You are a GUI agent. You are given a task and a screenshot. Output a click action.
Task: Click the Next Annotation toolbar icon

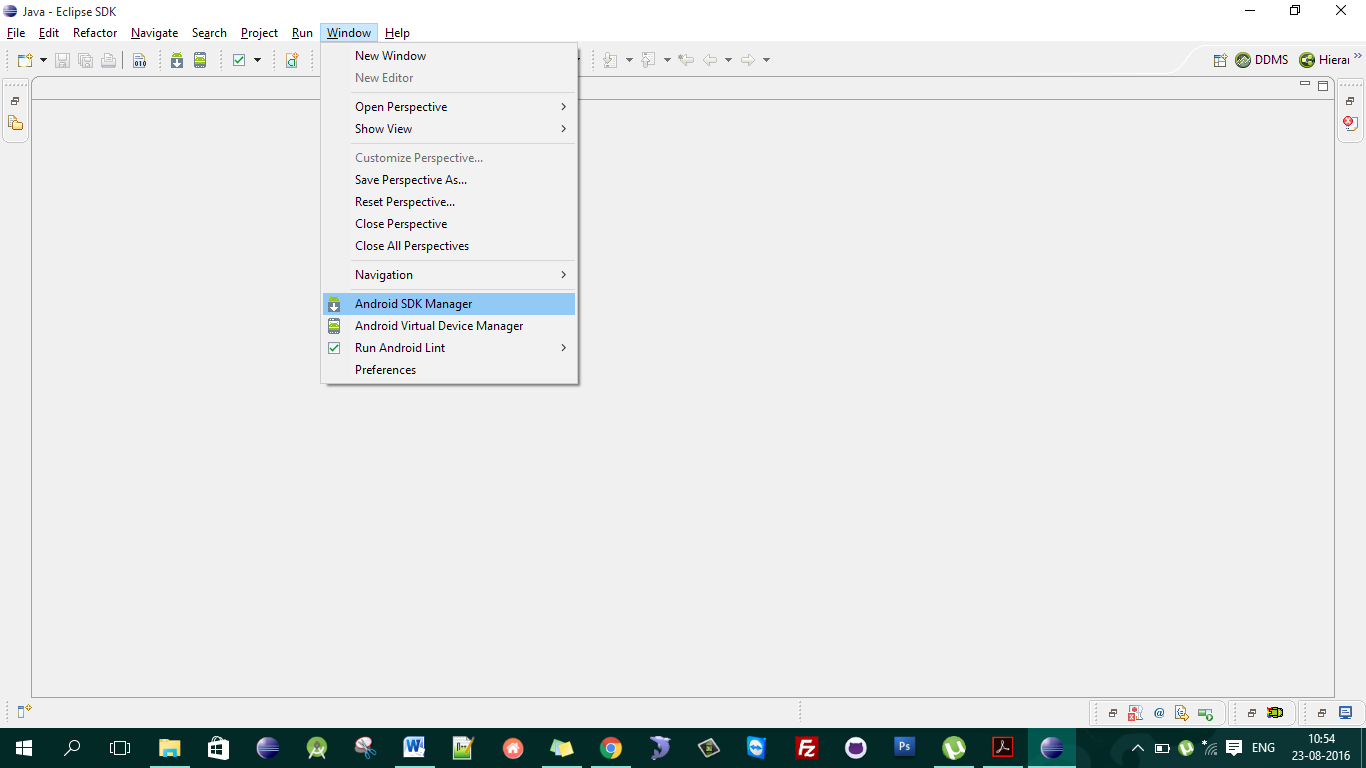(610, 60)
